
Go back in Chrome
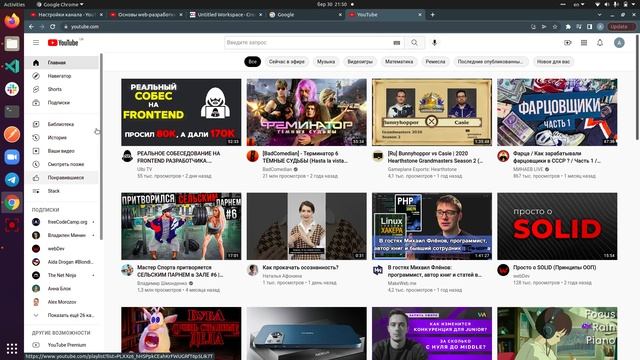(31, 27)
